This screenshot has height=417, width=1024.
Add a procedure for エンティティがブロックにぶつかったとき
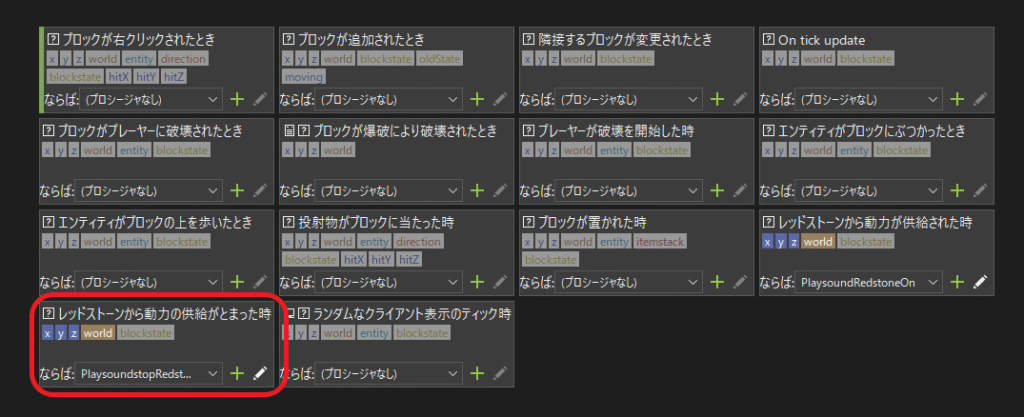pyautogui.click(x=957, y=190)
